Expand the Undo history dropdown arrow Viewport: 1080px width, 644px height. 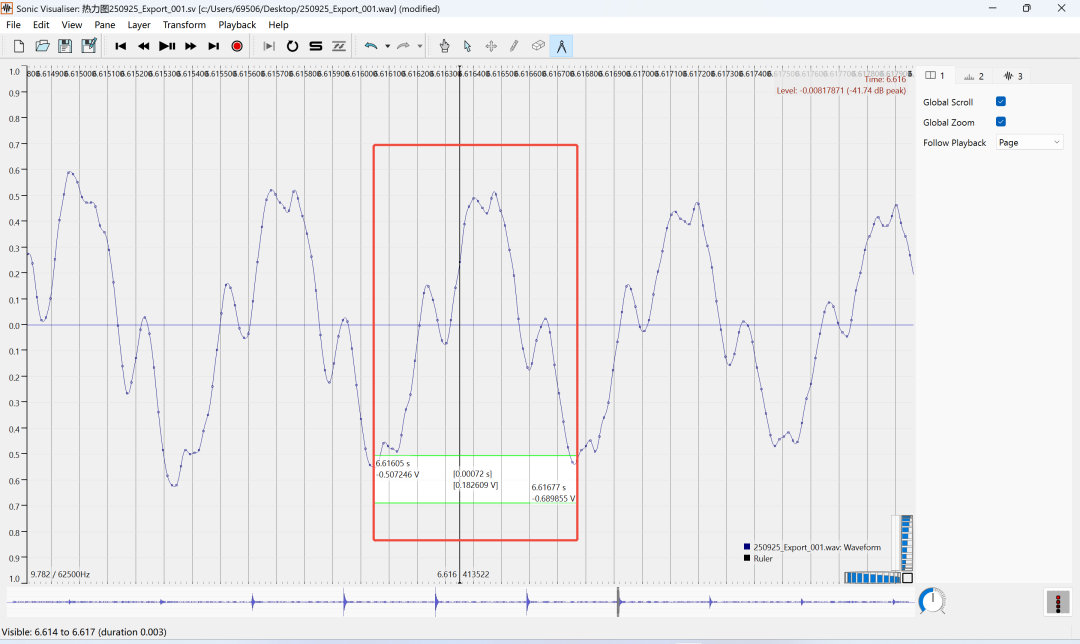[x=387, y=46]
